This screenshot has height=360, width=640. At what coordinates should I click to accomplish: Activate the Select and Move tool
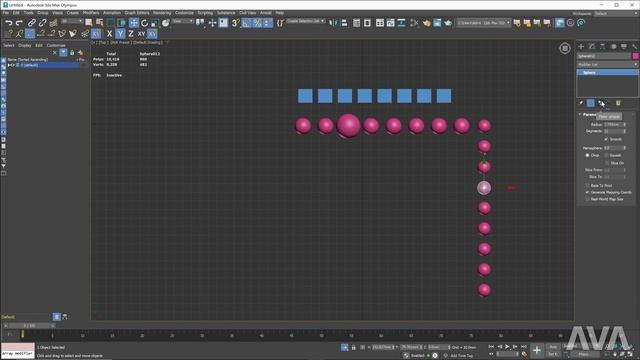134,23
